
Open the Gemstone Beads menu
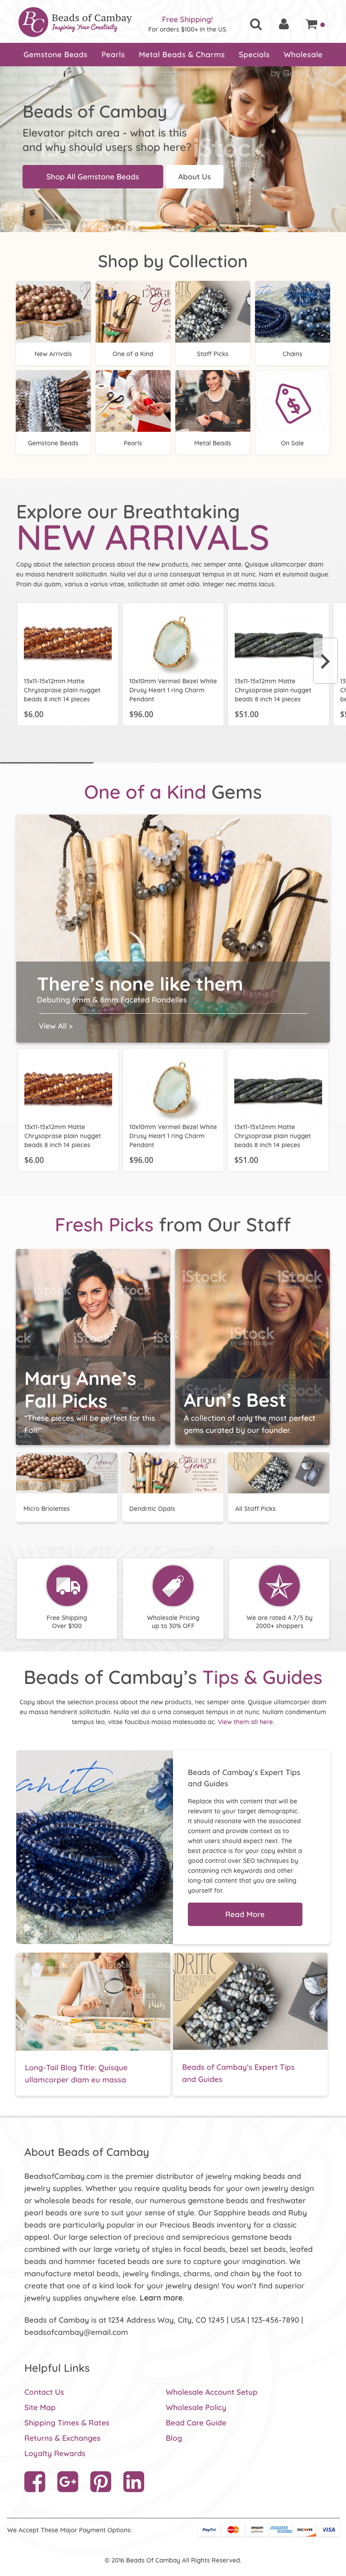[55, 55]
